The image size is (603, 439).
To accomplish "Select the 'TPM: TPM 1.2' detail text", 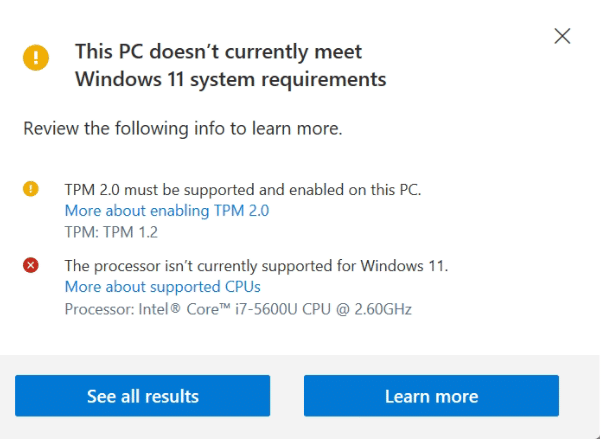I will pyautogui.click(x=111, y=232).
